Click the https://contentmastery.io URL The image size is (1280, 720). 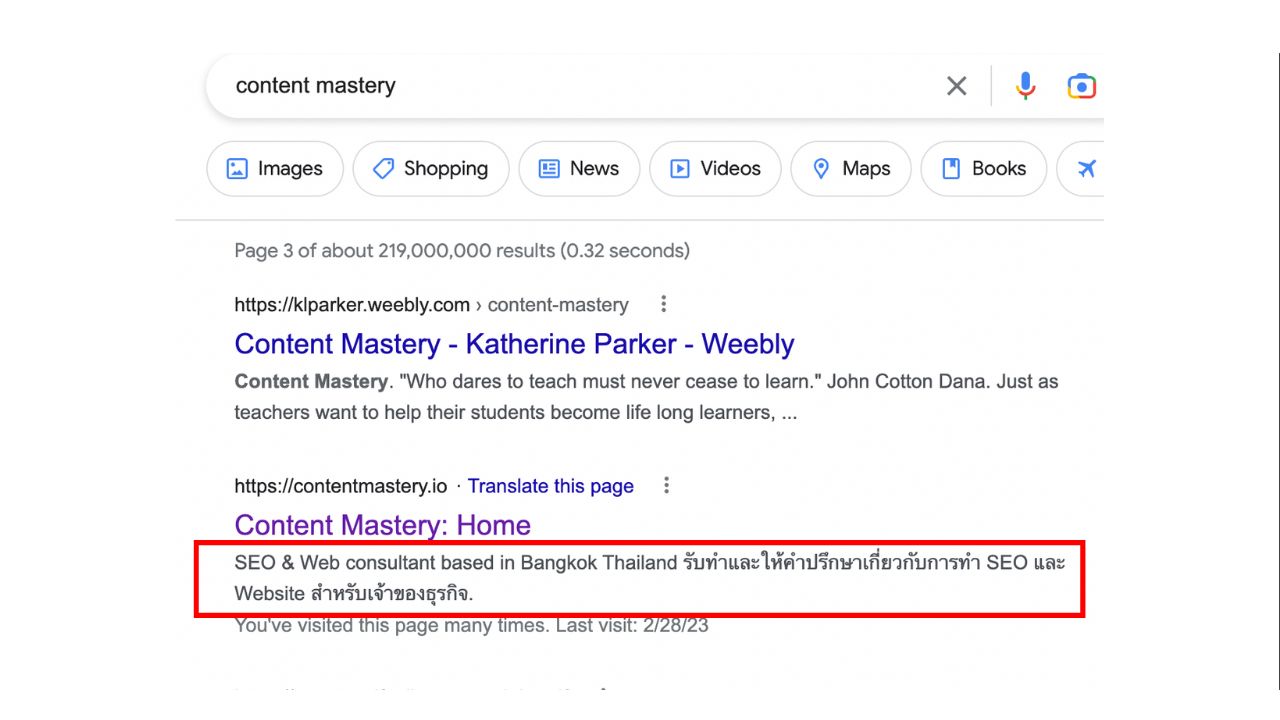click(x=341, y=486)
